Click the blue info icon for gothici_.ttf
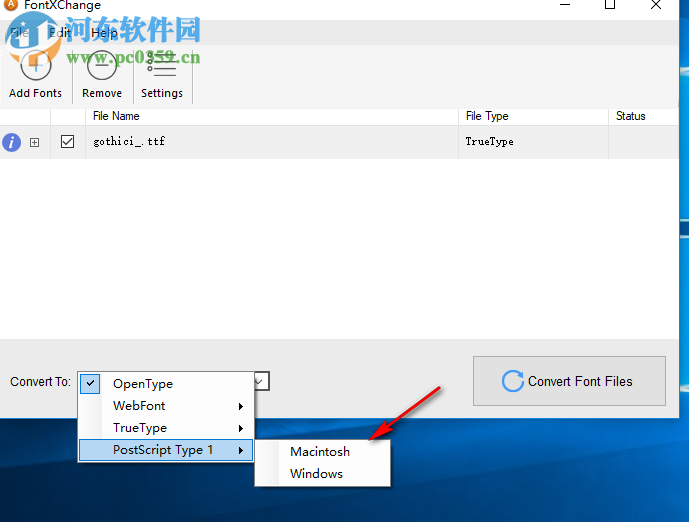This screenshot has height=522, width=689. coord(11,142)
